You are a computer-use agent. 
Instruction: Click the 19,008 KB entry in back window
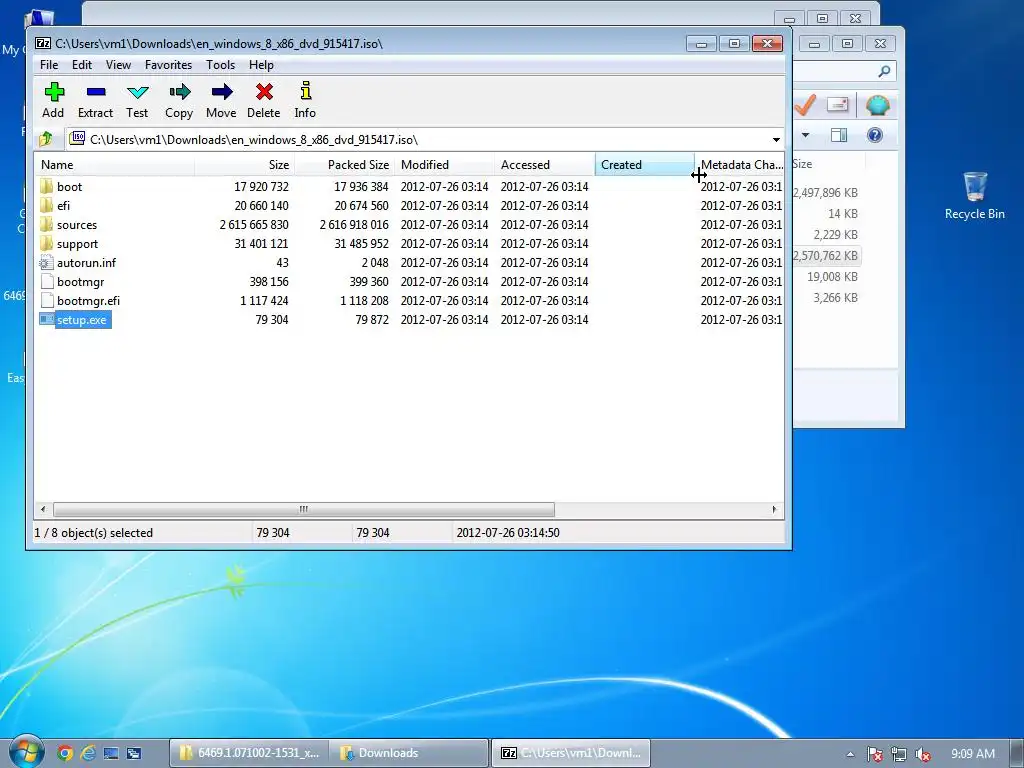tap(832, 277)
